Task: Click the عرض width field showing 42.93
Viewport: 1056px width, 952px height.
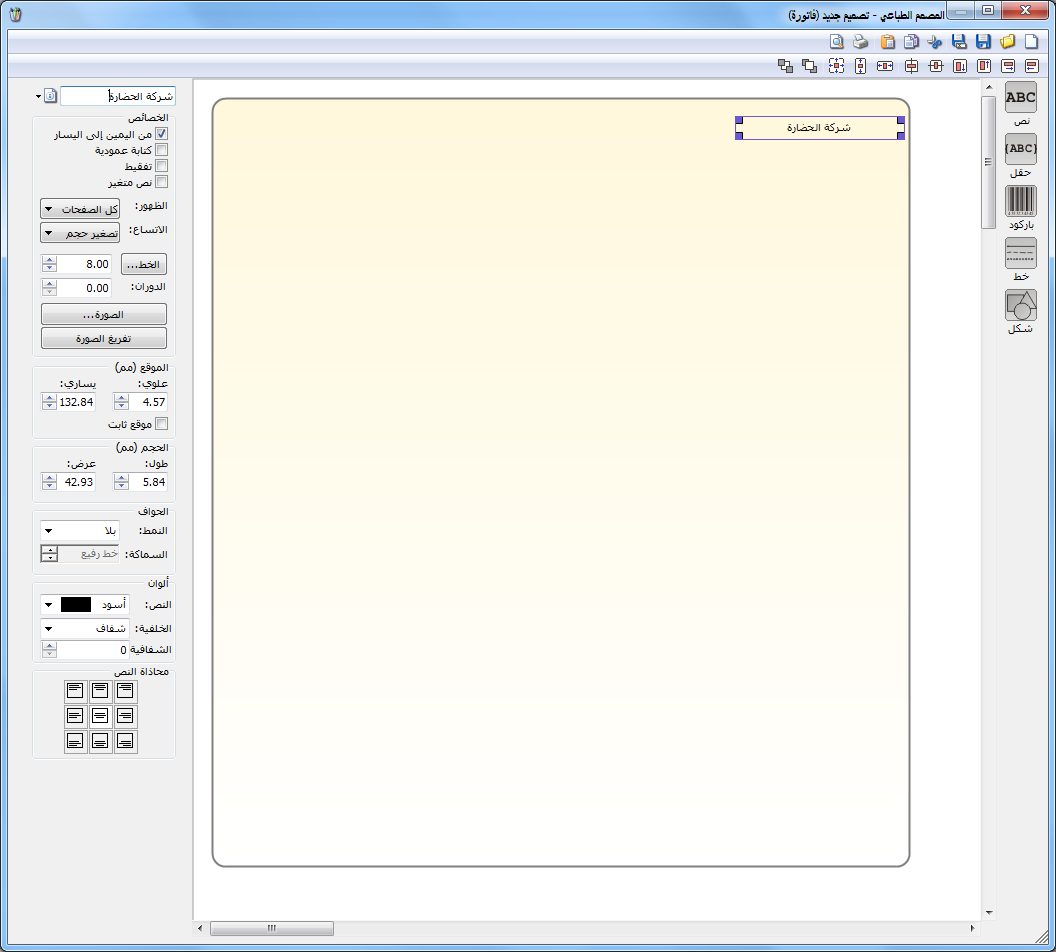Action: (75, 482)
